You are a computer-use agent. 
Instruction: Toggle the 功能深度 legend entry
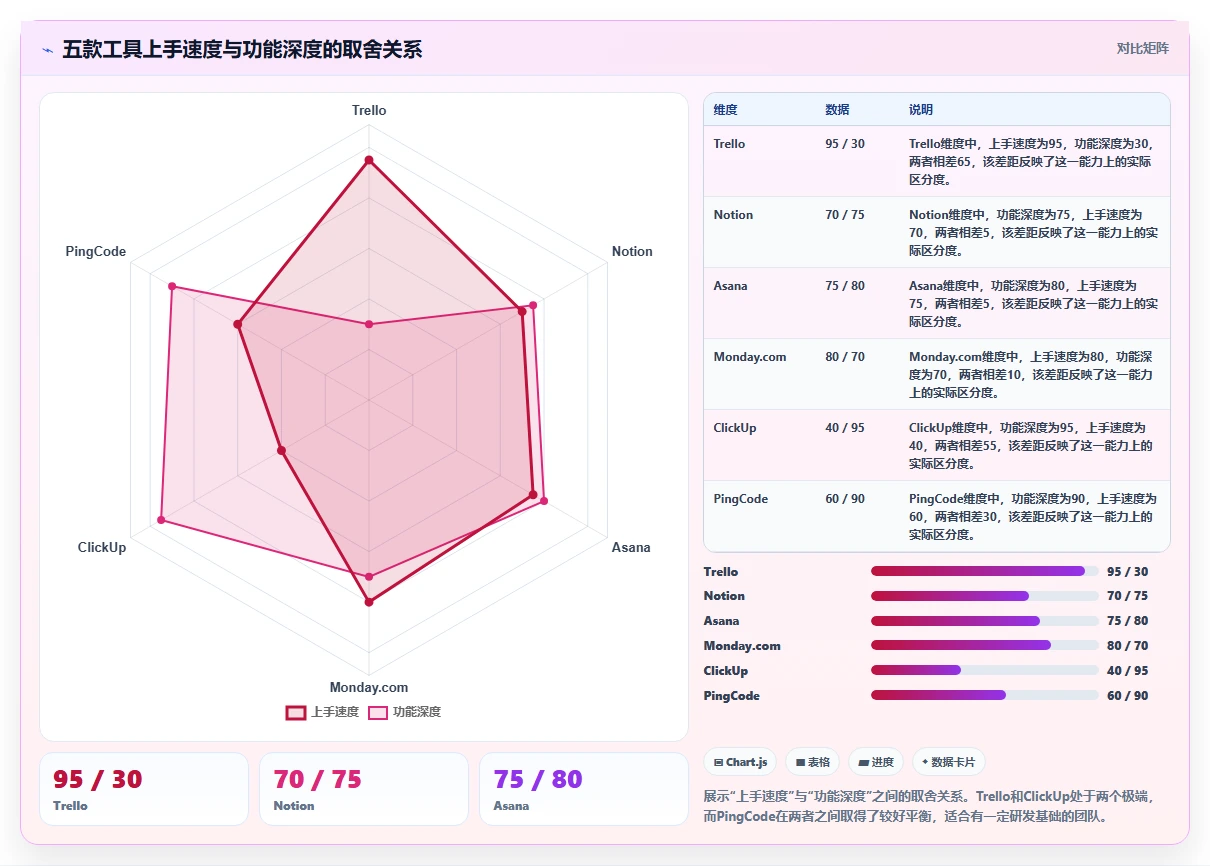(404, 712)
